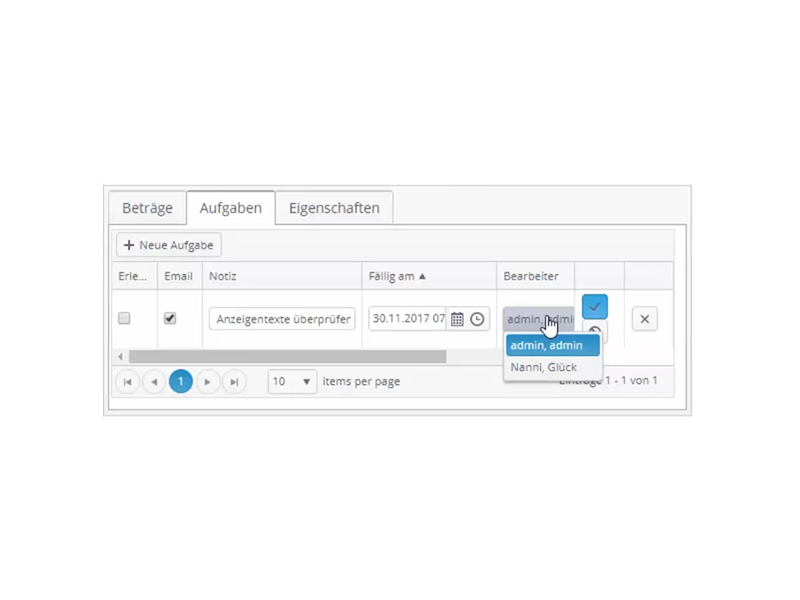800x600 pixels.
Task: Delete the task using the X icon
Action: click(x=644, y=319)
